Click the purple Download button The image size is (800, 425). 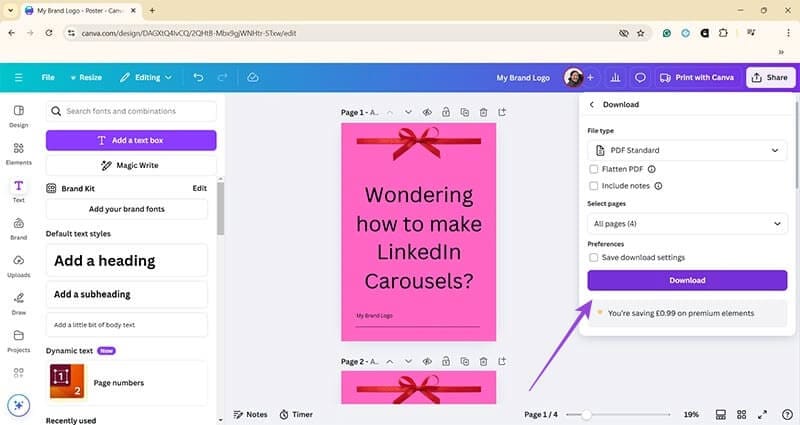point(687,280)
